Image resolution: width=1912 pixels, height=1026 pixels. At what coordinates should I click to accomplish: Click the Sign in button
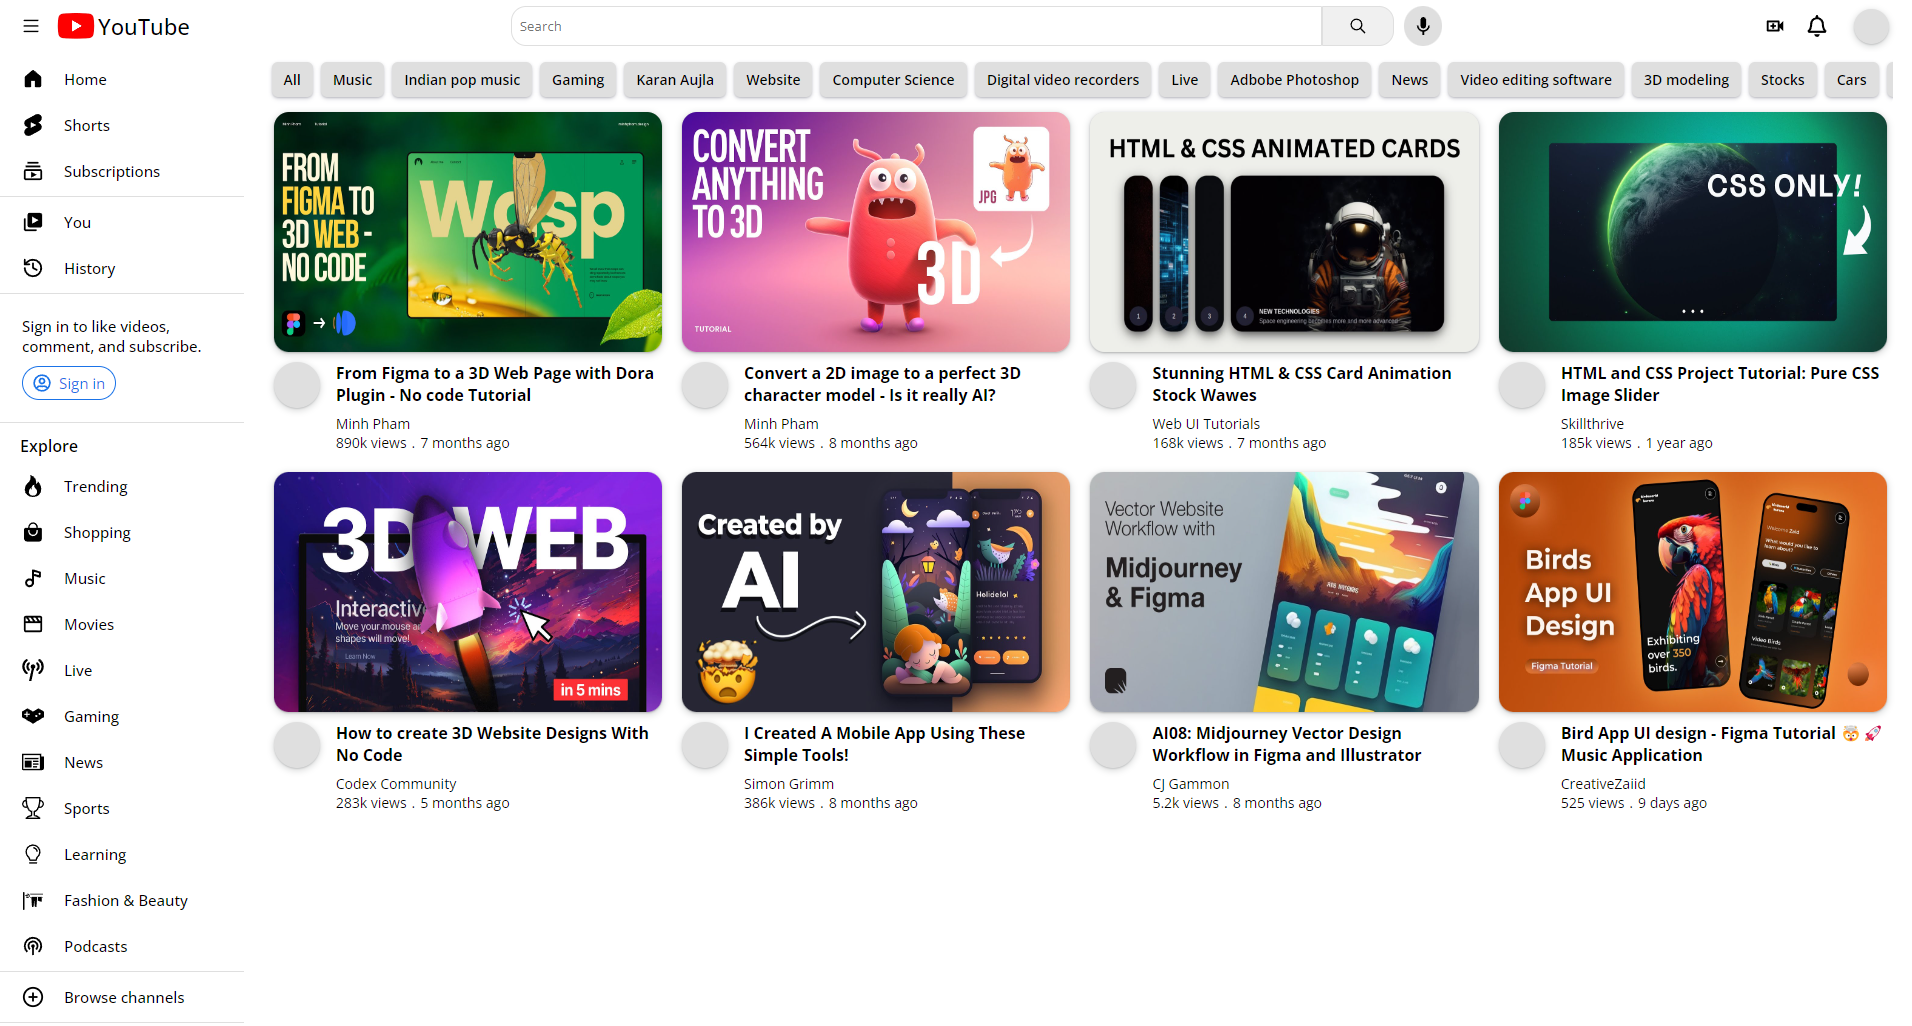(69, 383)
